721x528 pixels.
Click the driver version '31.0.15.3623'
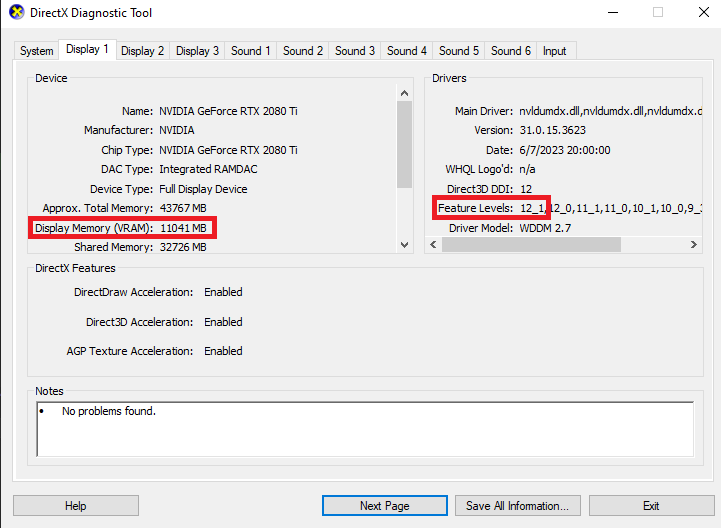tap(553, 131)
